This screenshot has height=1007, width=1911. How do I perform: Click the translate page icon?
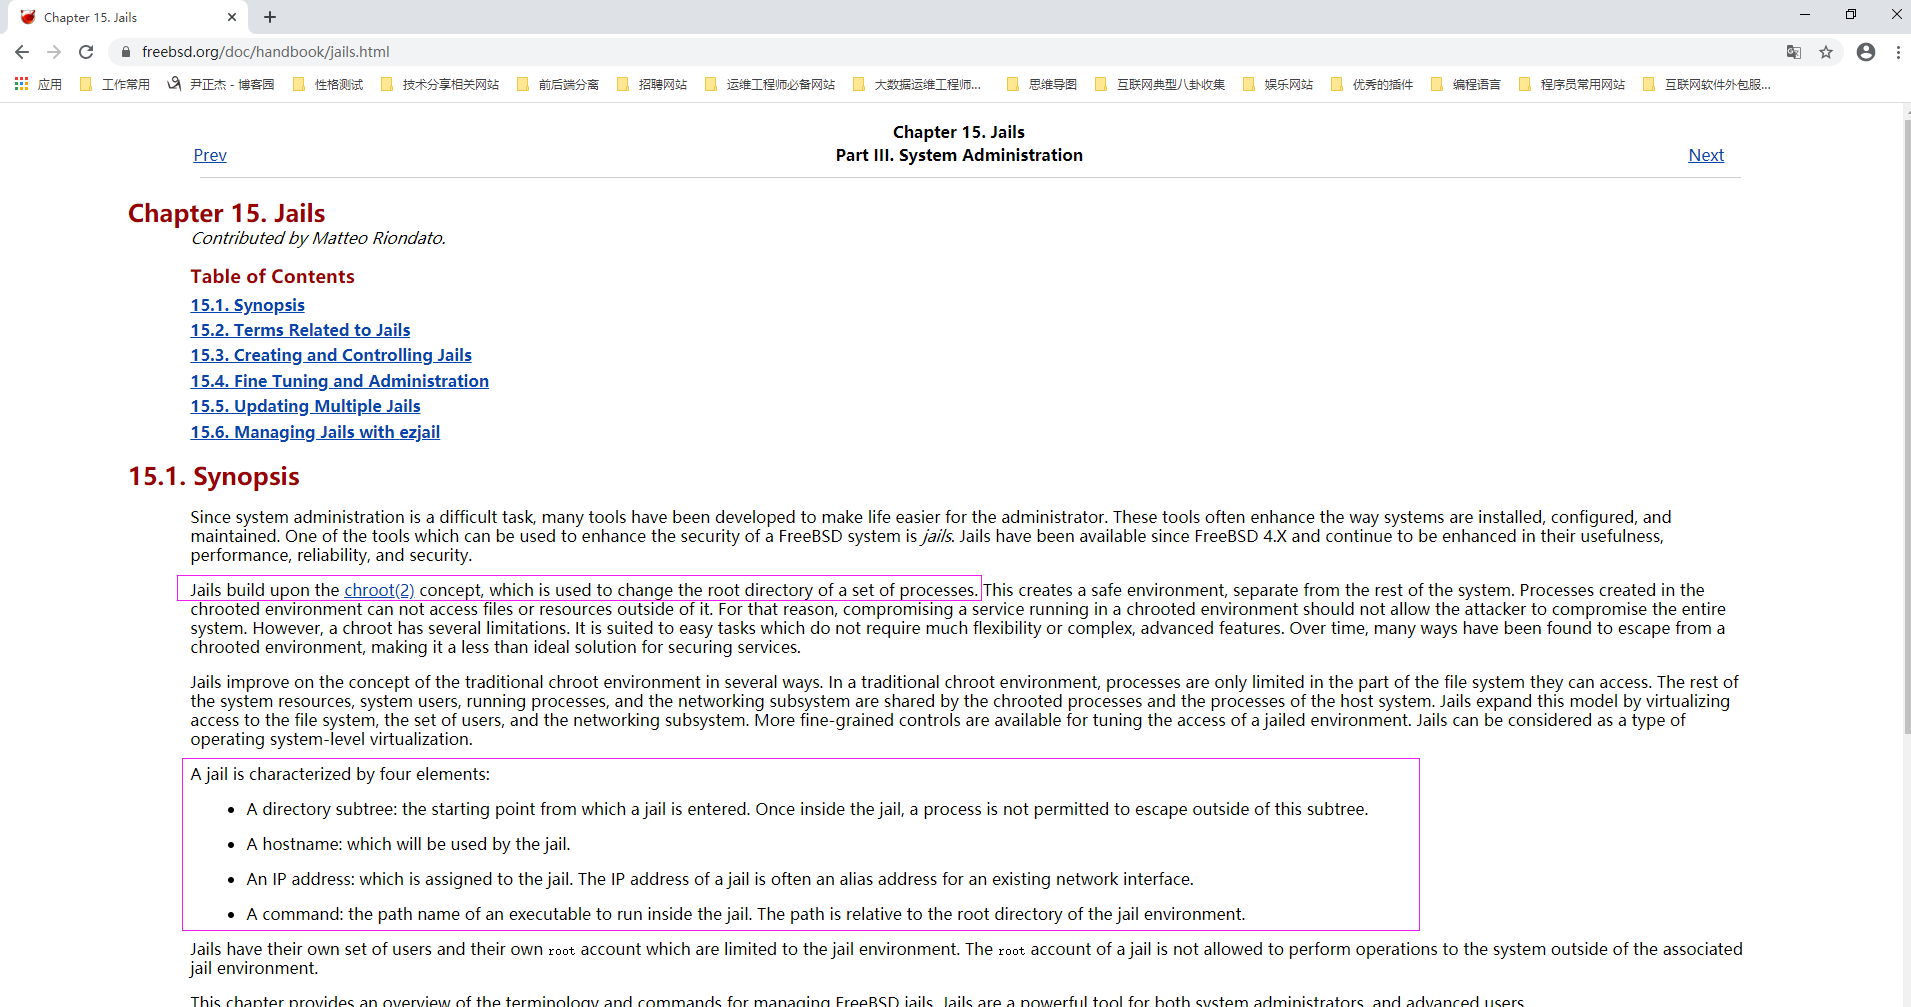click(1794, 52)
